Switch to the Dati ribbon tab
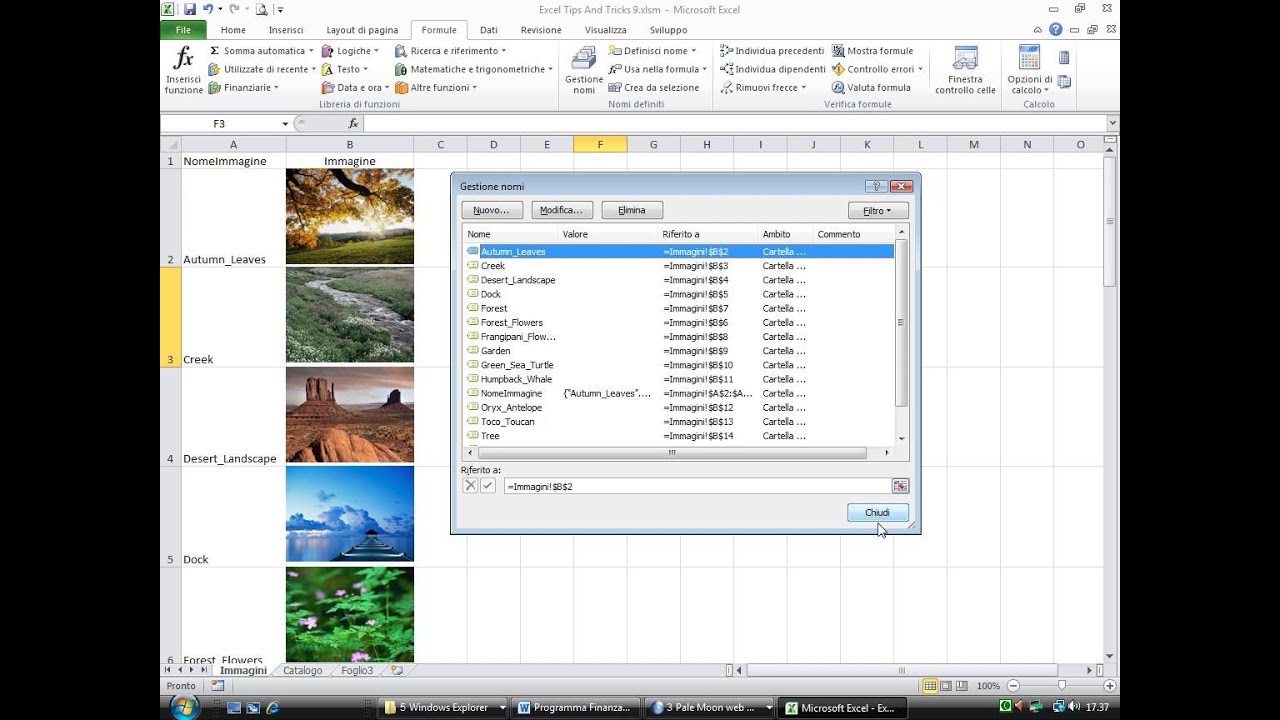This screenshot has height=720, width=1280. [x=489, y=30]
